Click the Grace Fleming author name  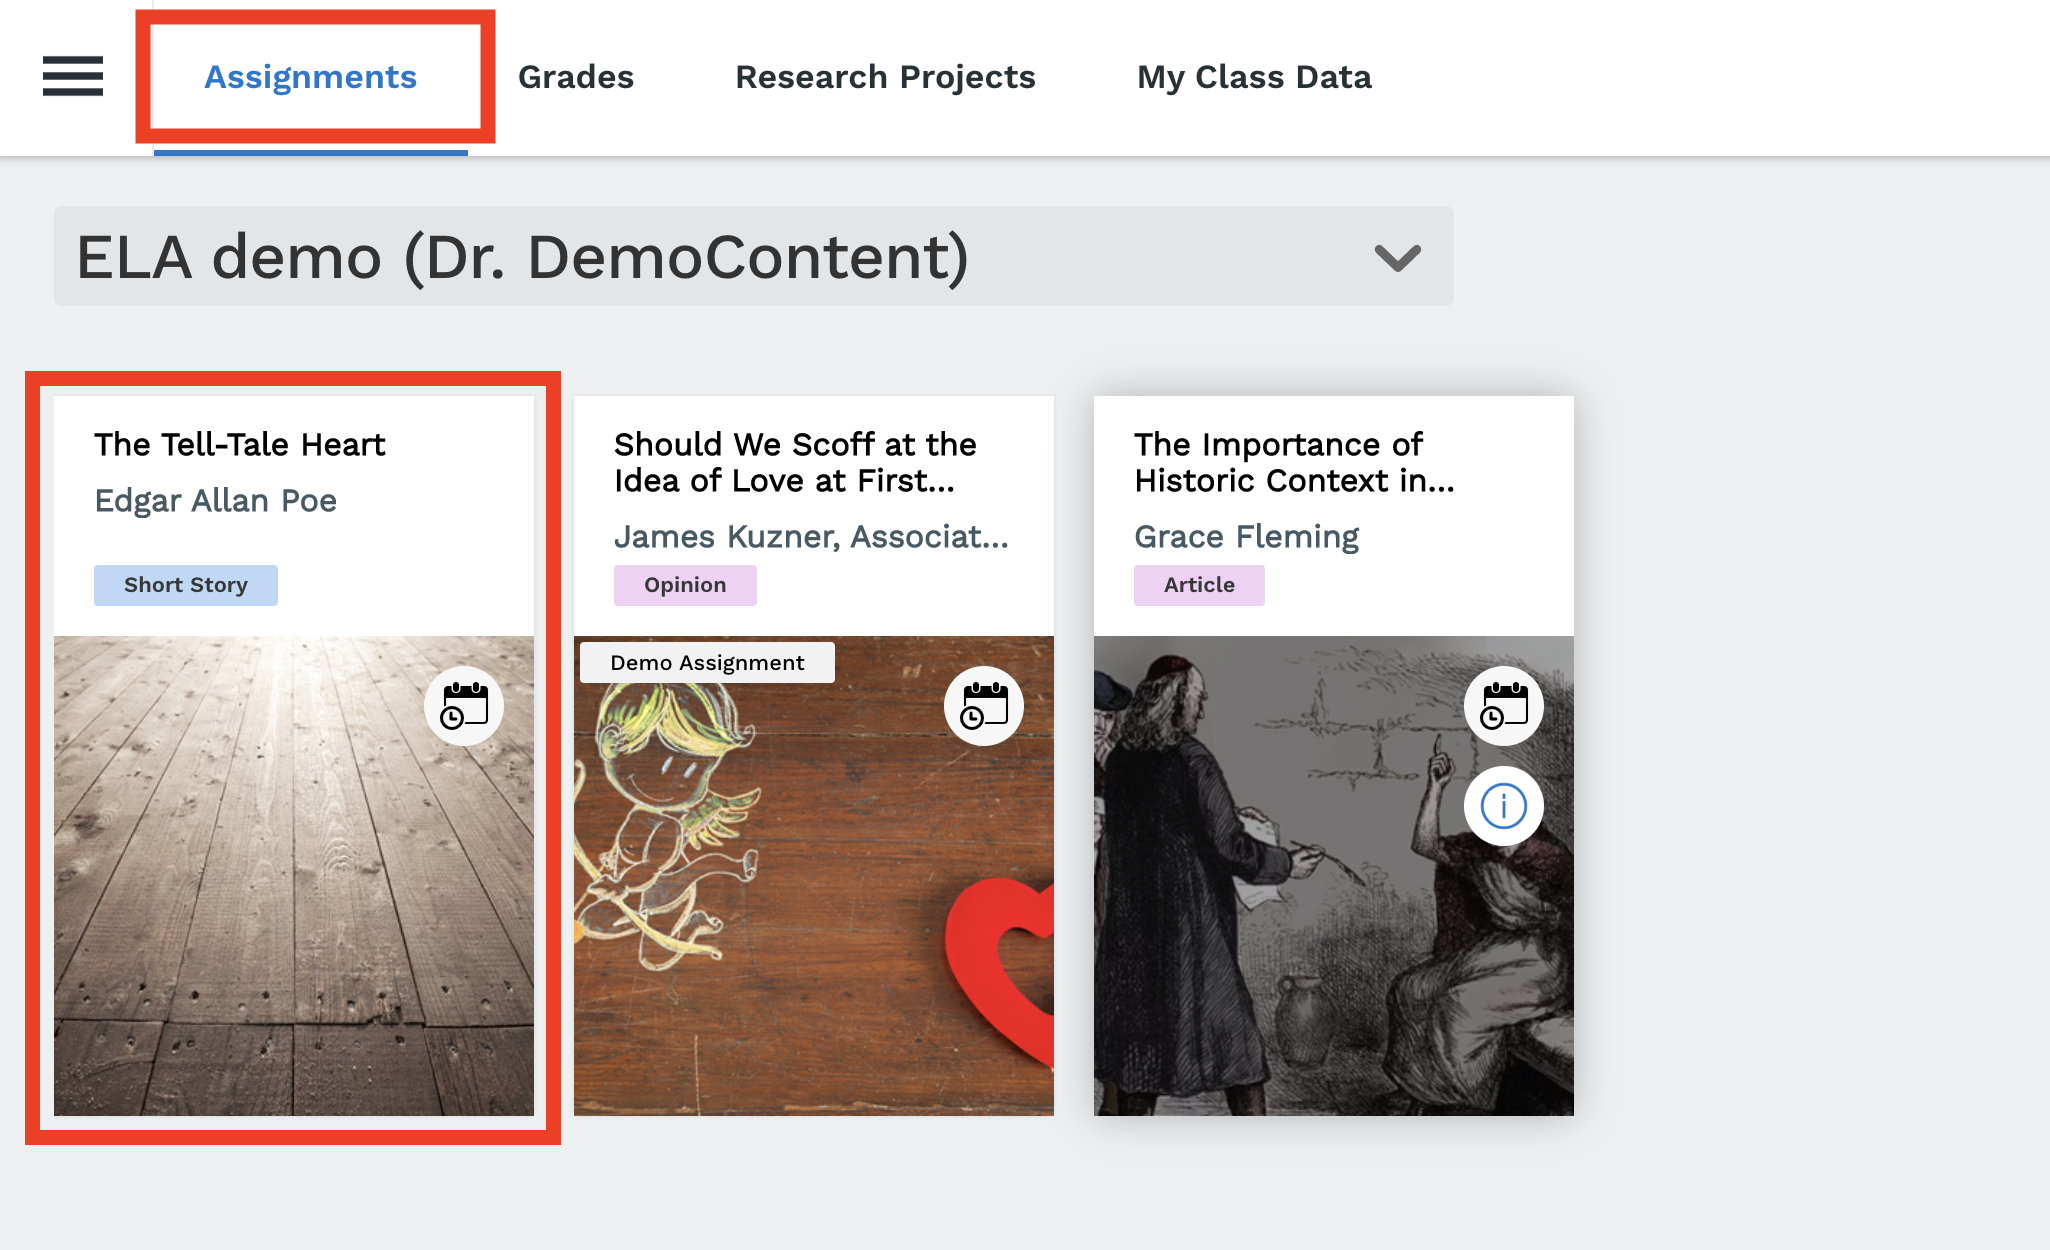1247,536
